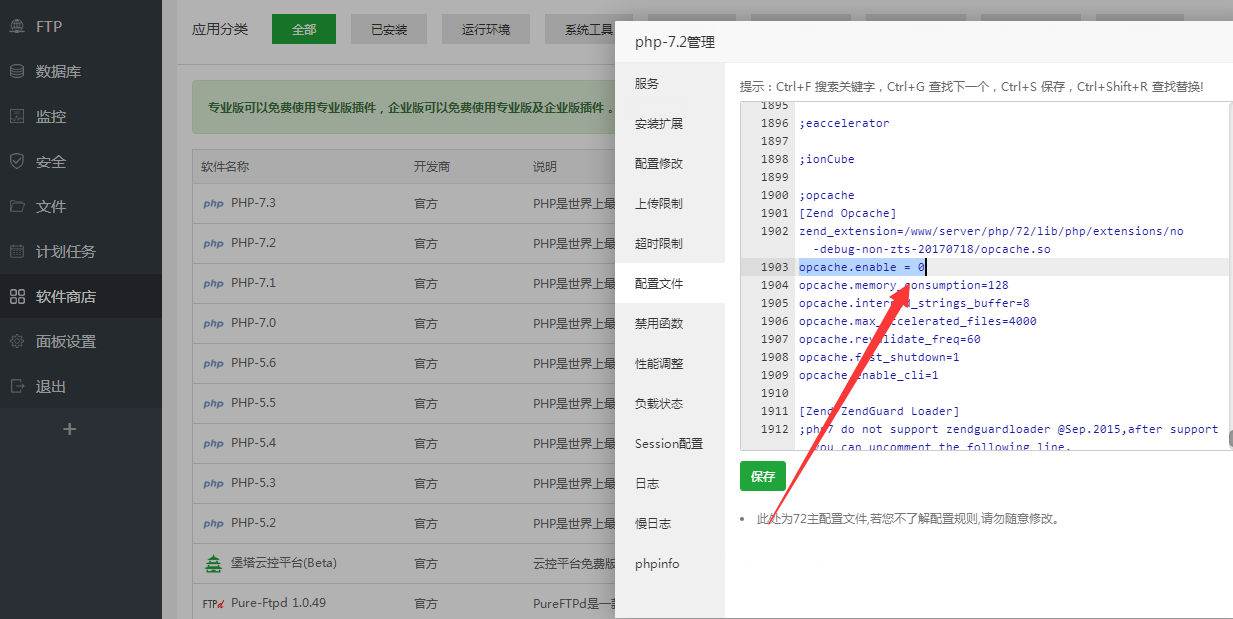This screenshot has height=619, width=1233.
Task: Filter apps by 运行环境 category
Action: [x=486, y=30]
